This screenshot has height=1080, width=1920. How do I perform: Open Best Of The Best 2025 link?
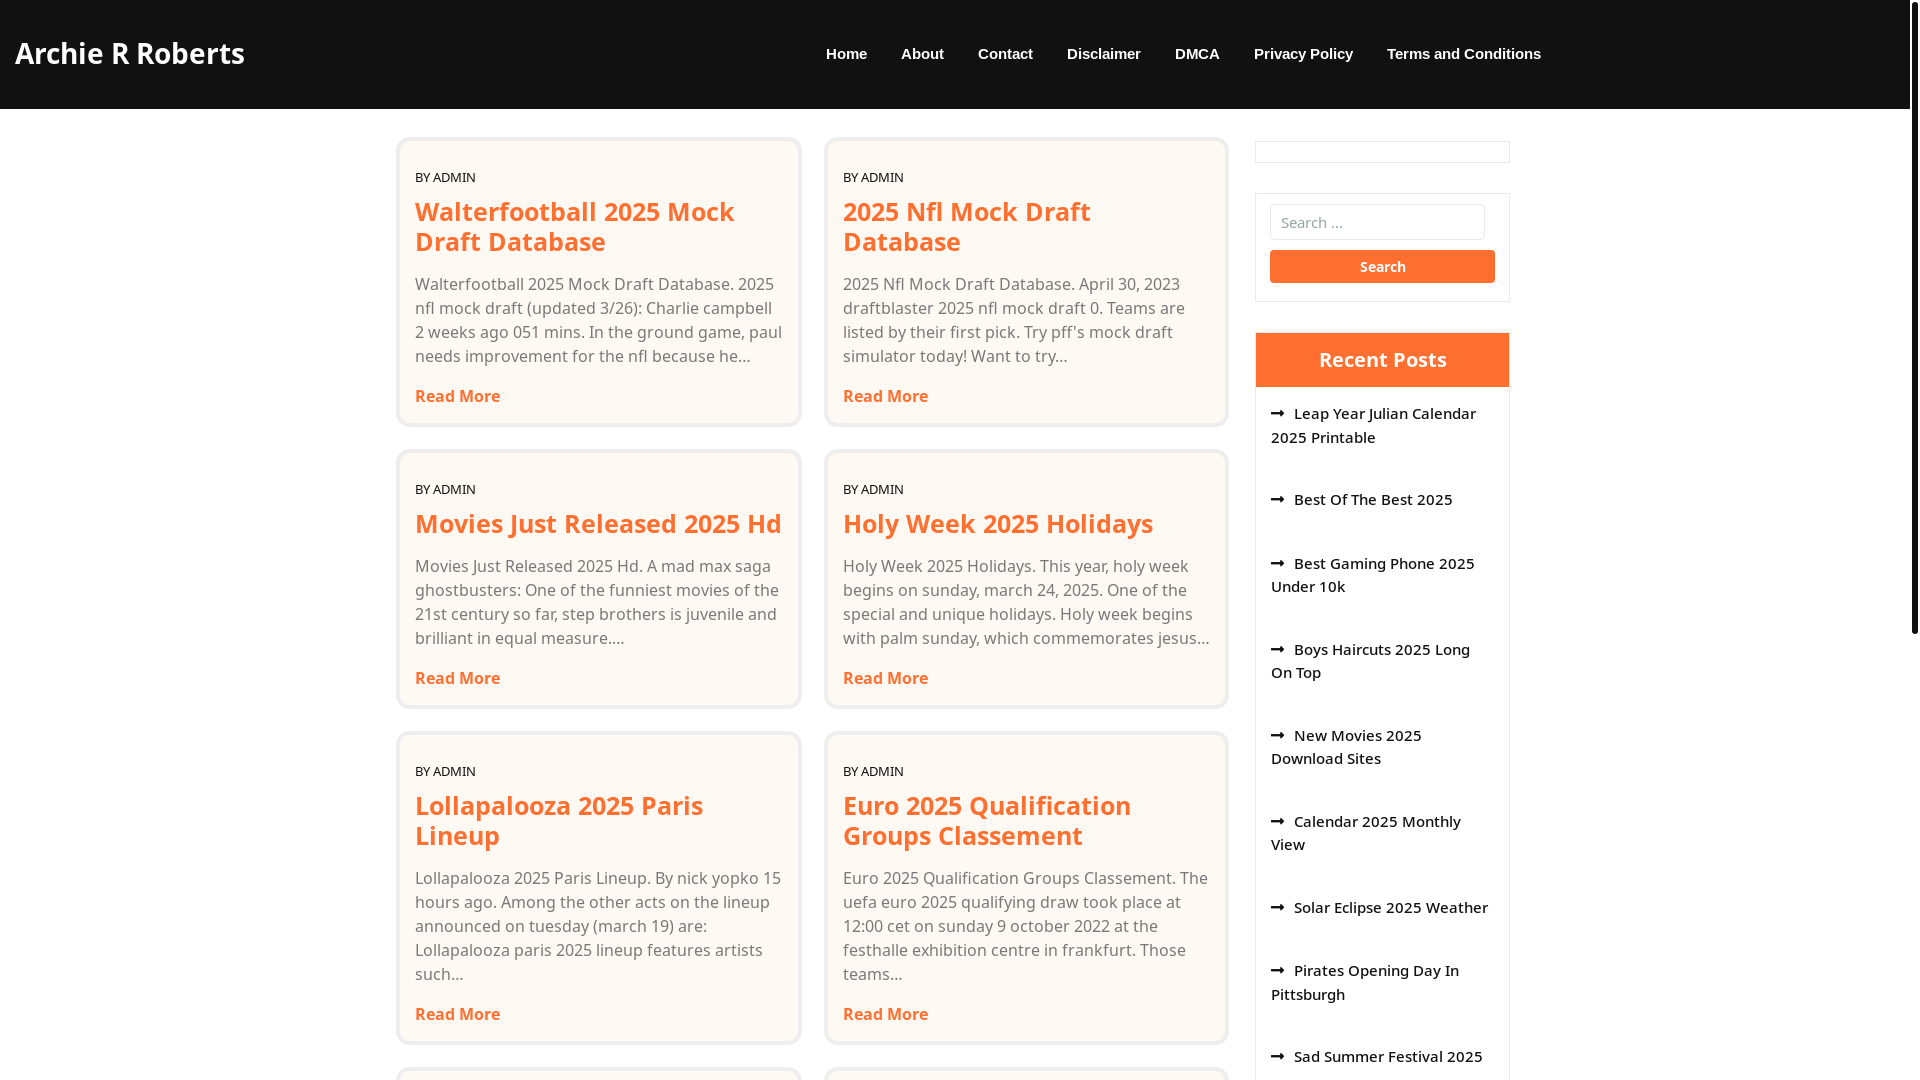[1372, 499]
